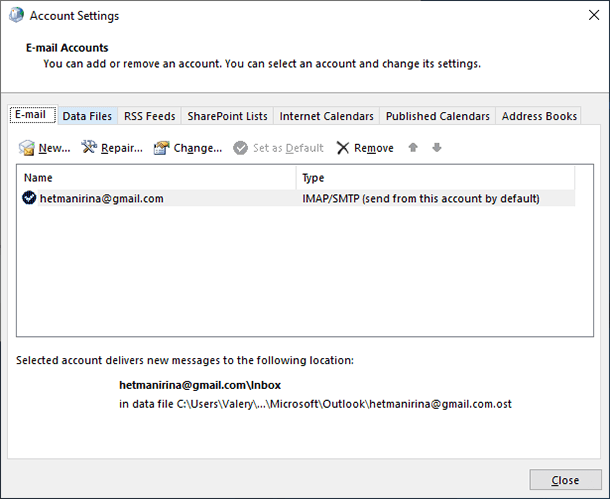Click the IMAP/SMTP type cell text
This screenshot has width=610, height=499.
[x=421, y=198]
